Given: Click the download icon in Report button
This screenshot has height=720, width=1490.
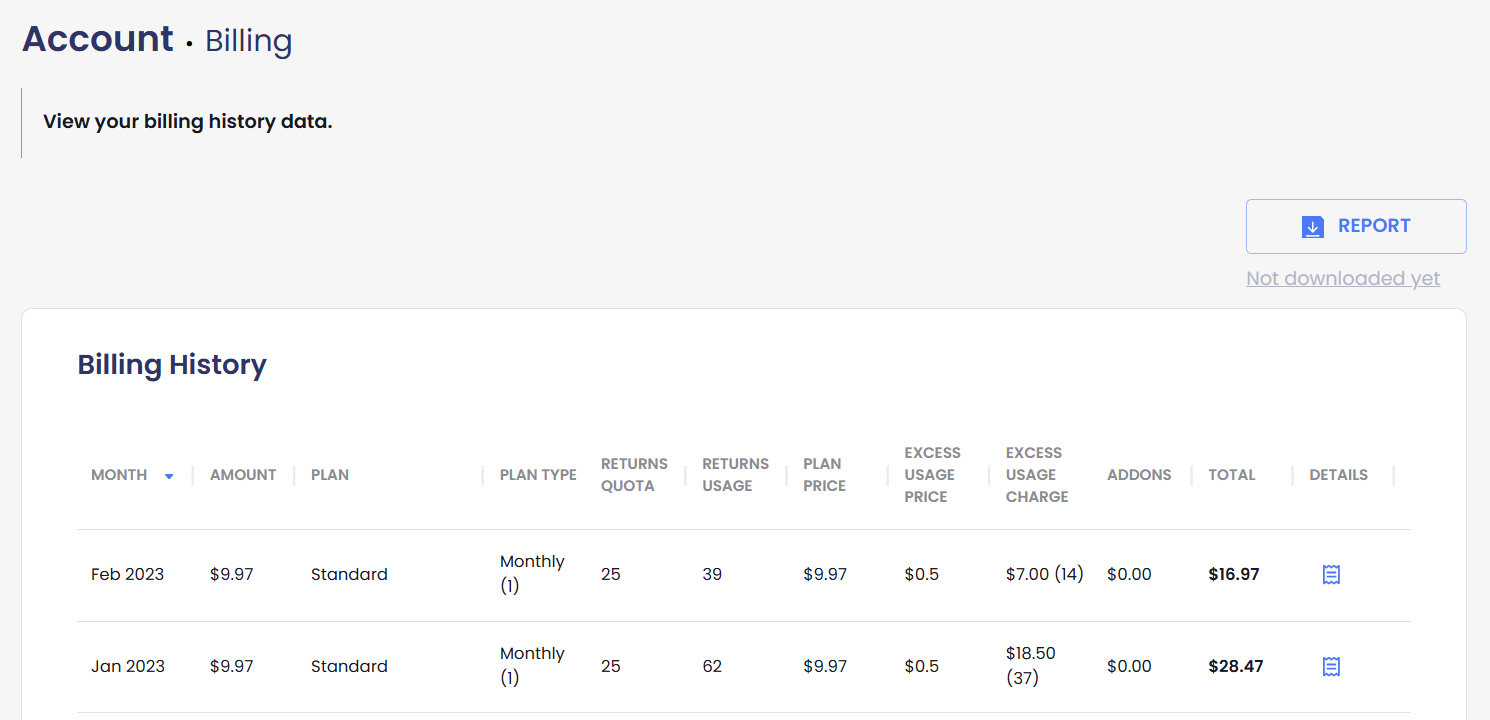Looking at the screenshot, I should 1313,227.
